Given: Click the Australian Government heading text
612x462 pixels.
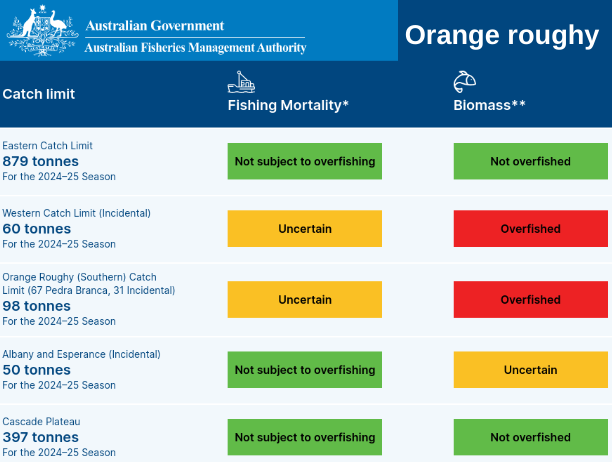Looking at the screenshot, I should (155, 26).
